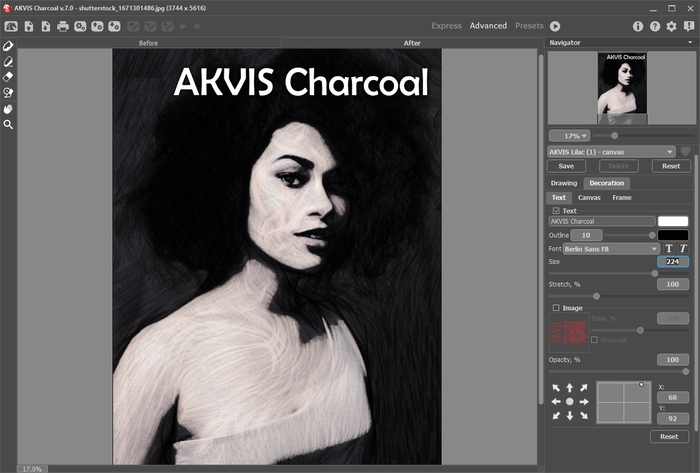Switch to Advanced mode
700x473 pixels.
coord(488,26)
